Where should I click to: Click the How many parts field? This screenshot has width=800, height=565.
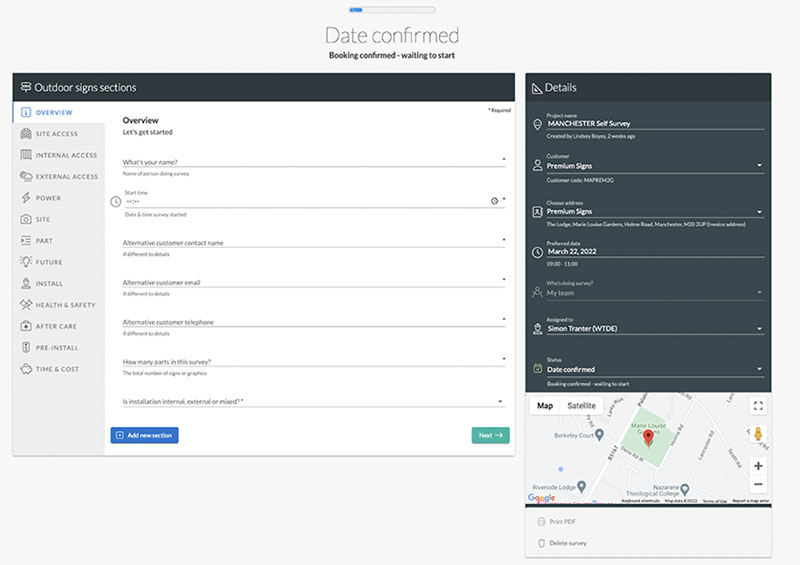(x=313, y=361)
